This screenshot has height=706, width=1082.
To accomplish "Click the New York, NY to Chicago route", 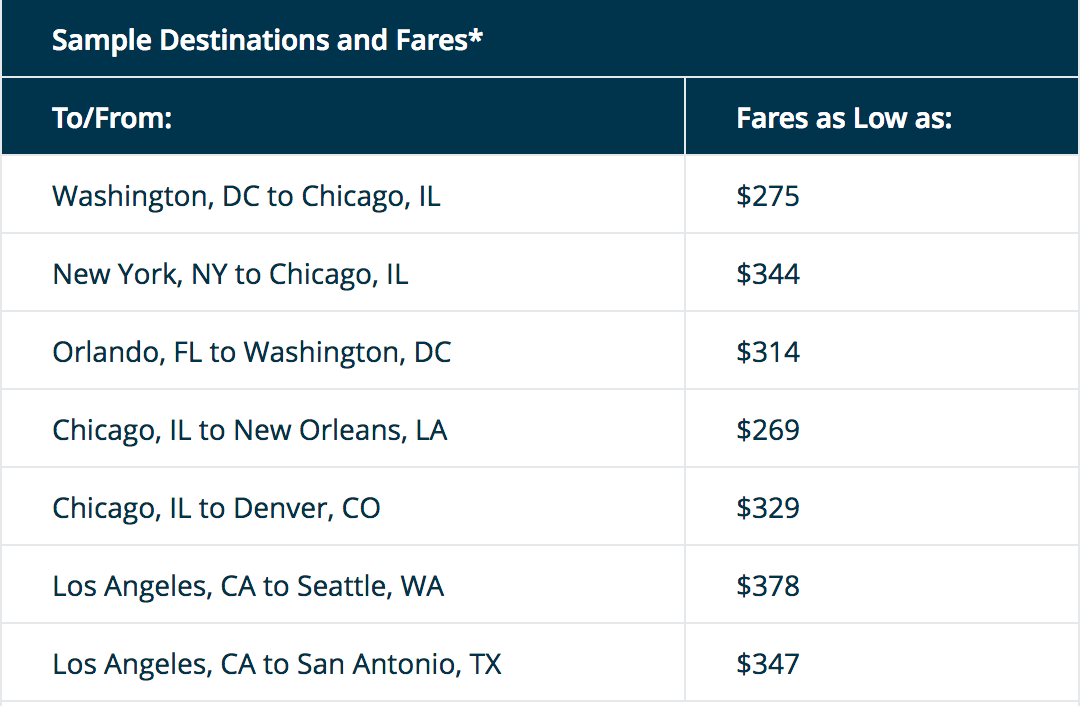I will click(x=230, y=274).
